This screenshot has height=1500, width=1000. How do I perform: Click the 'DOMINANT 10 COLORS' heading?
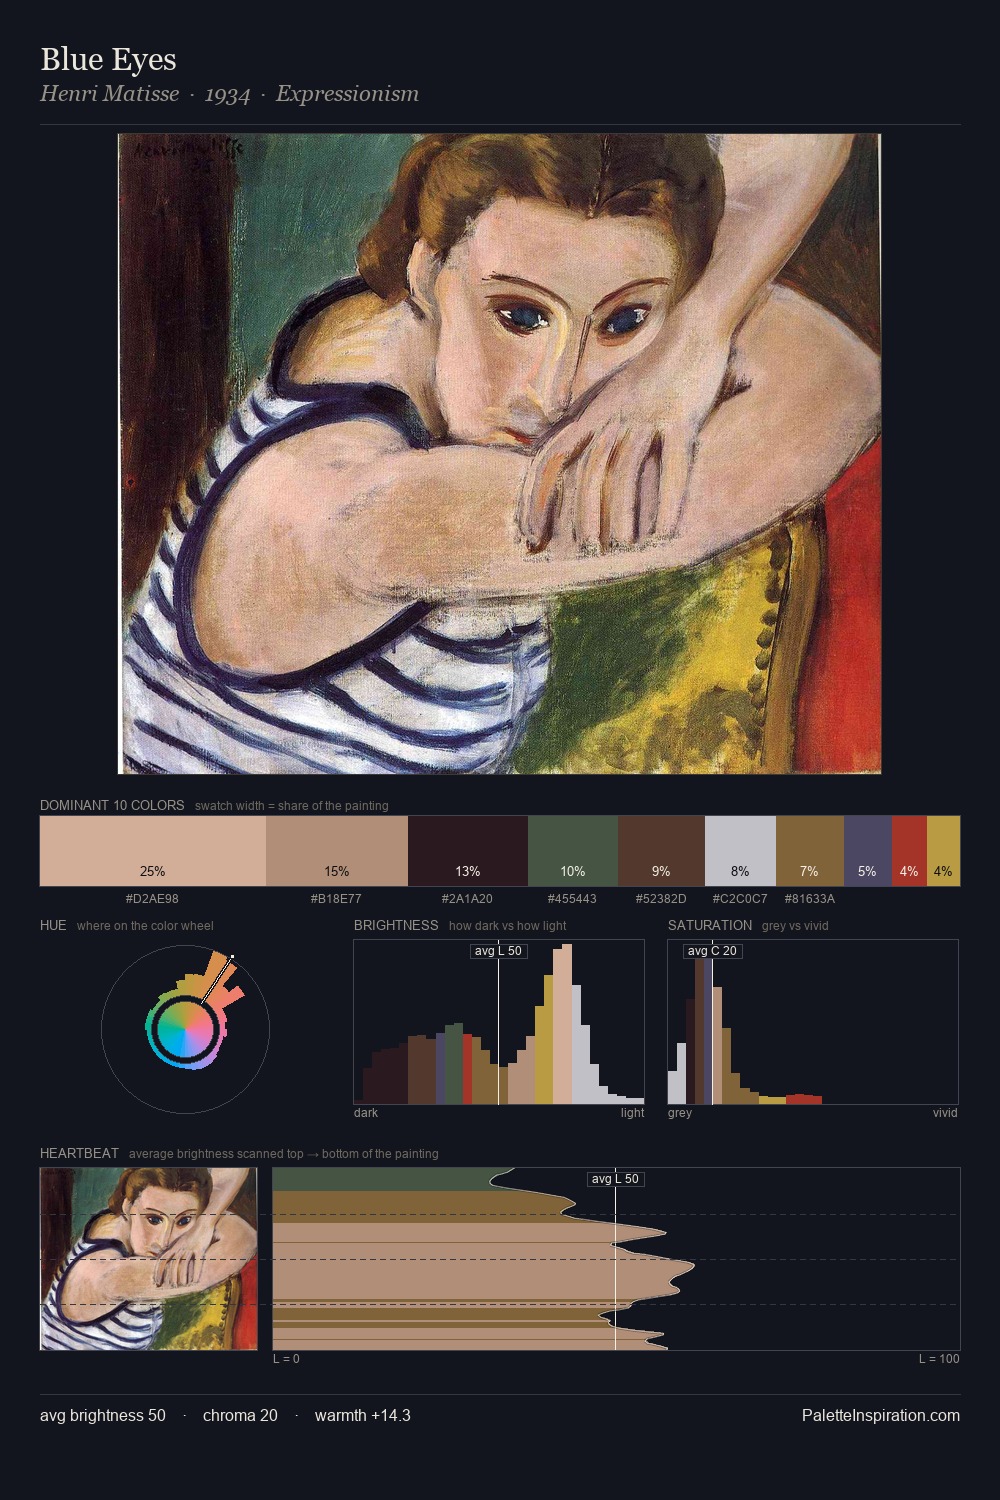point(112,805)
